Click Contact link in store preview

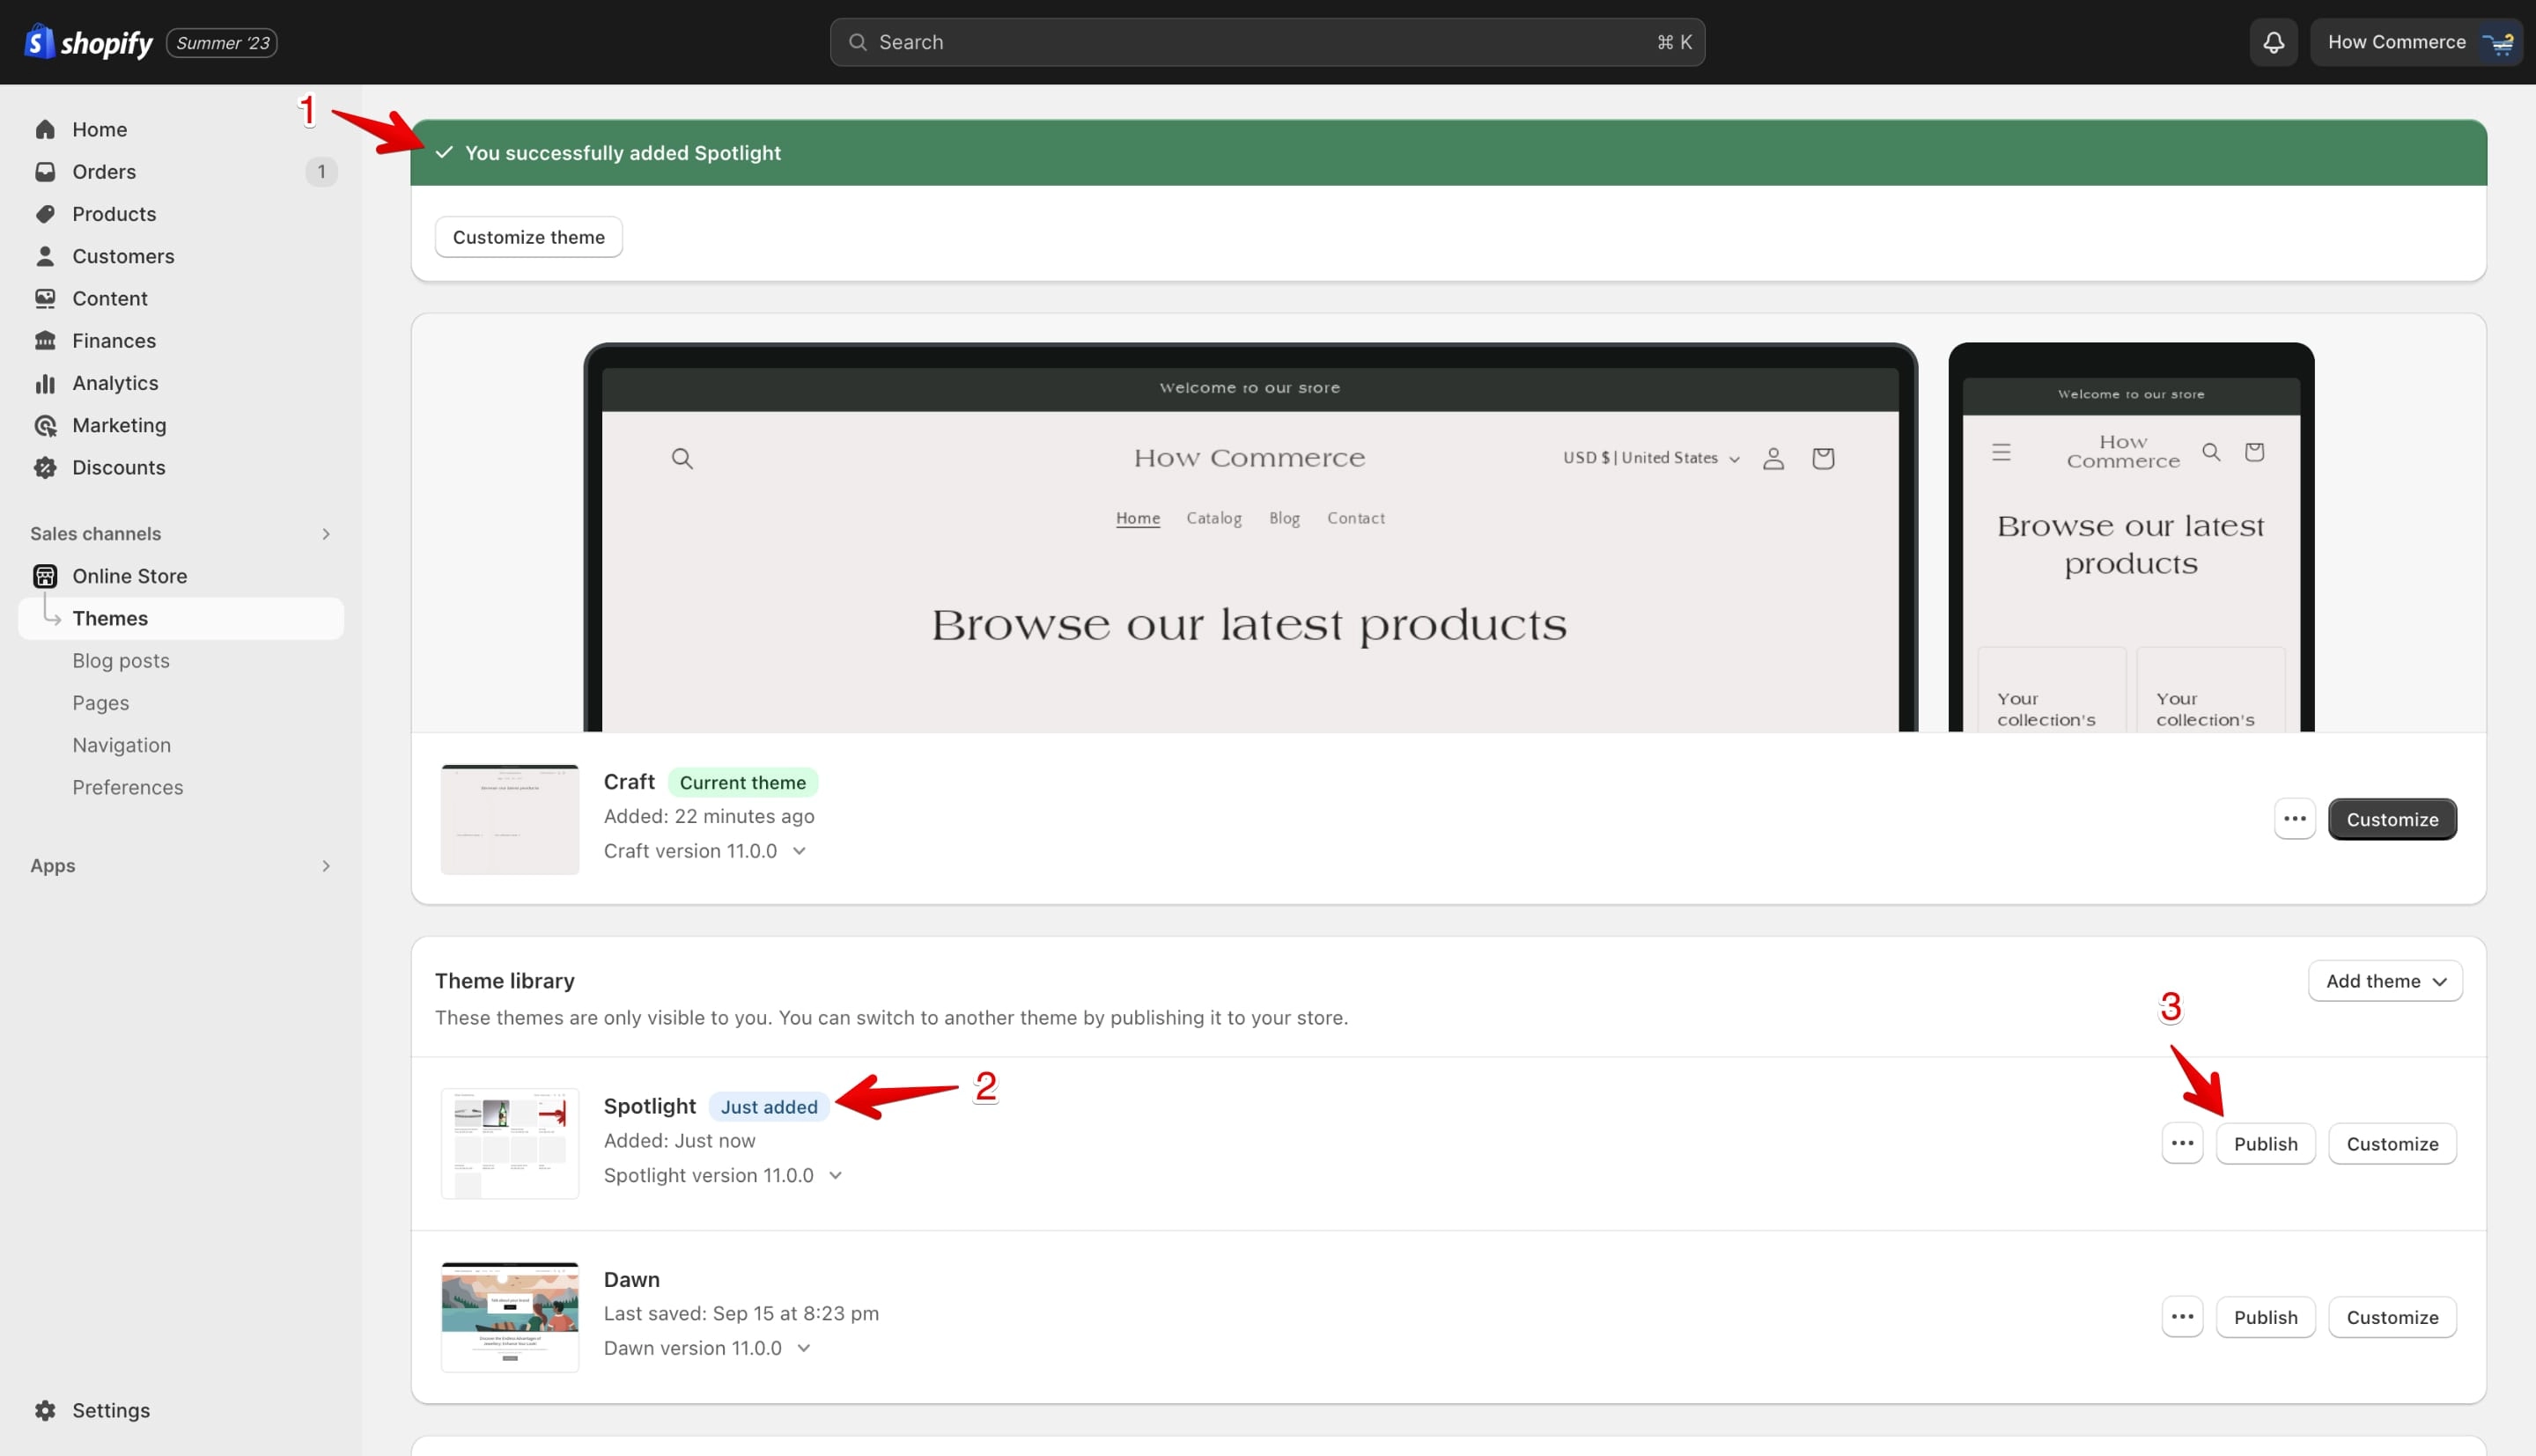[x=1355, y=518]
